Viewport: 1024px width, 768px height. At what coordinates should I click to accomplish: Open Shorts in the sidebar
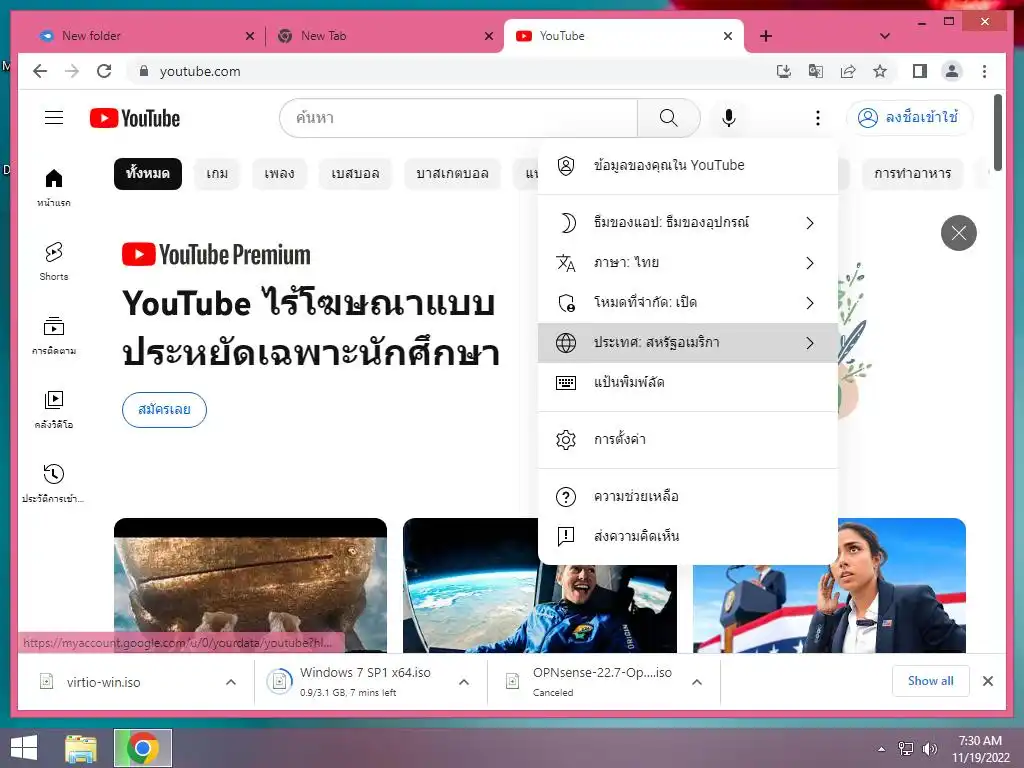54,261
